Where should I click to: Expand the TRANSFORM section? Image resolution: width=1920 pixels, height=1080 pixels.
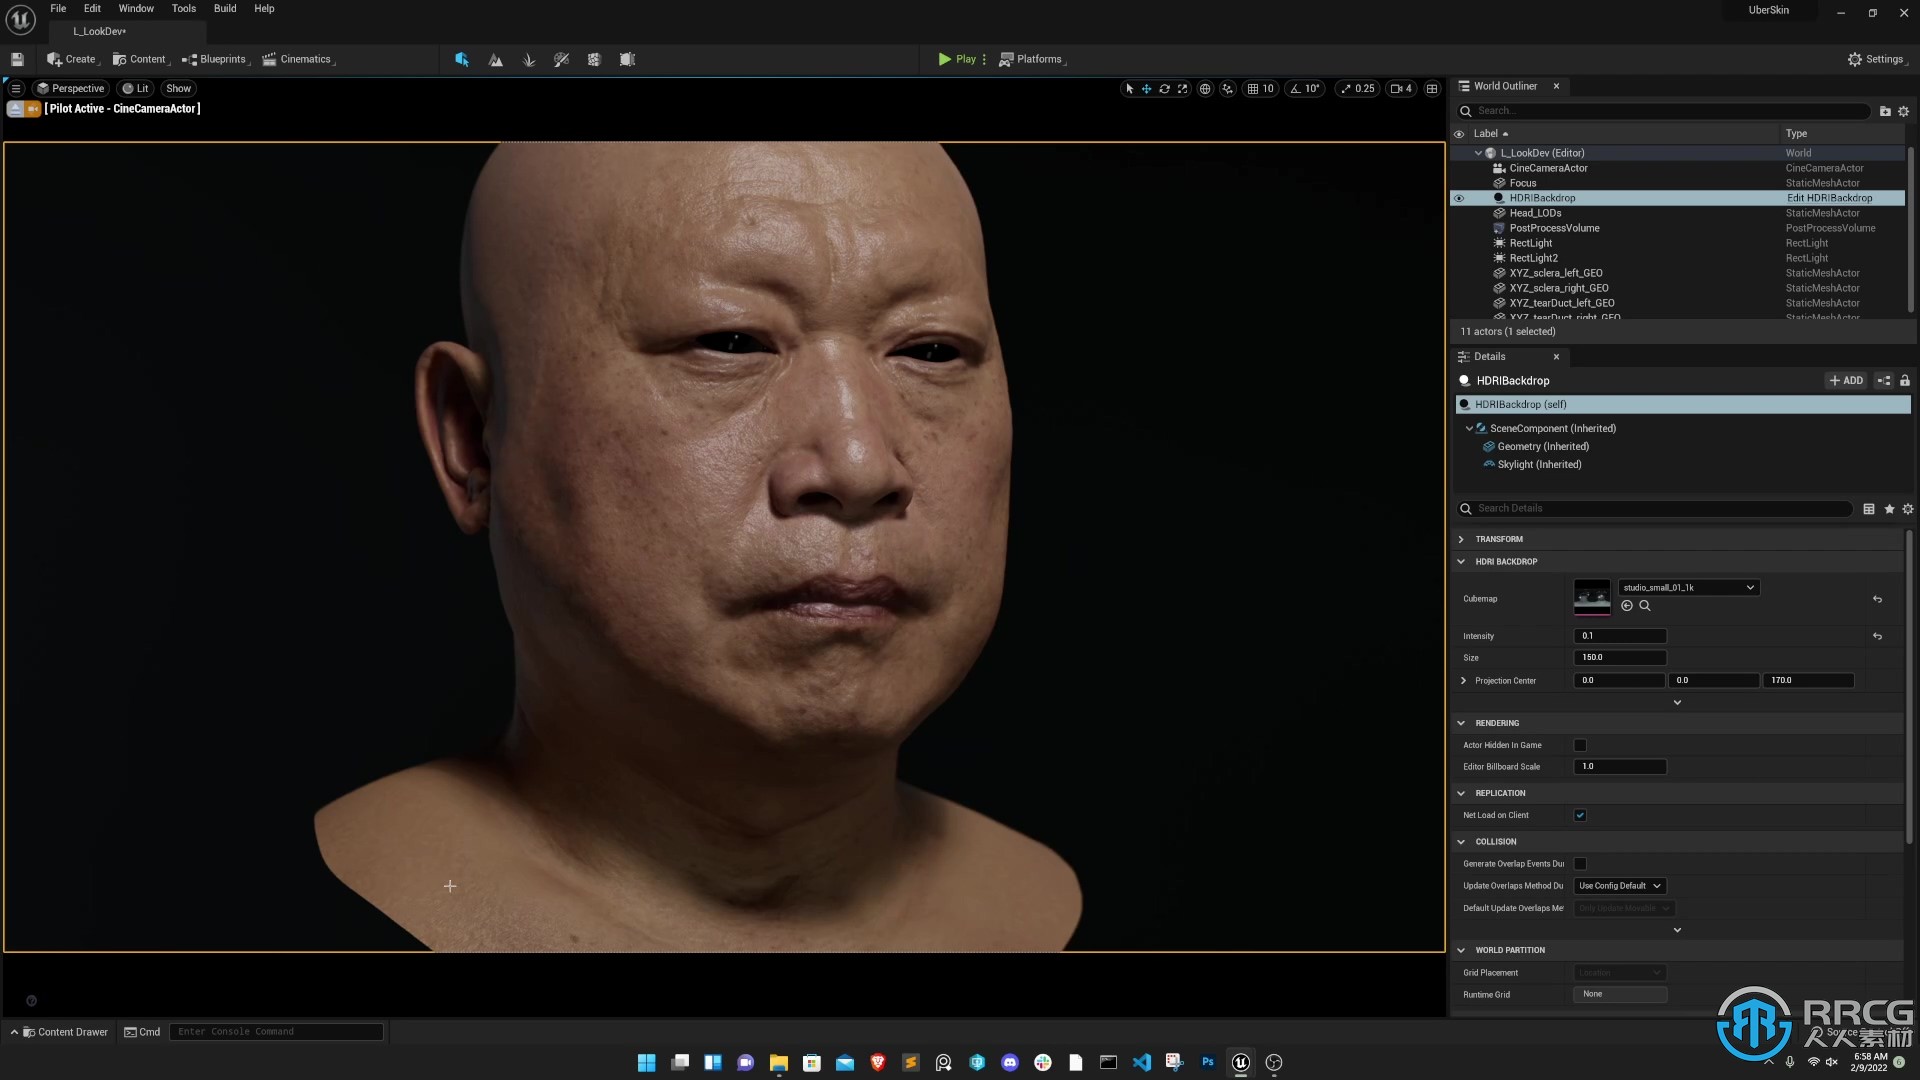click(x=1461, y=539)
